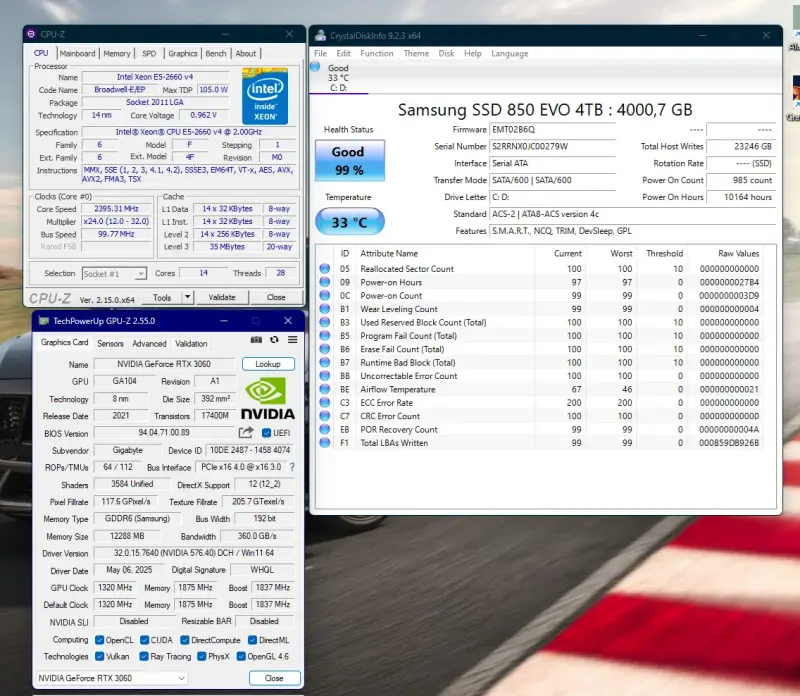The image size is (800, 696).
Task: Open the SPD tab in CPU-Z
Action: pos(149,54)
